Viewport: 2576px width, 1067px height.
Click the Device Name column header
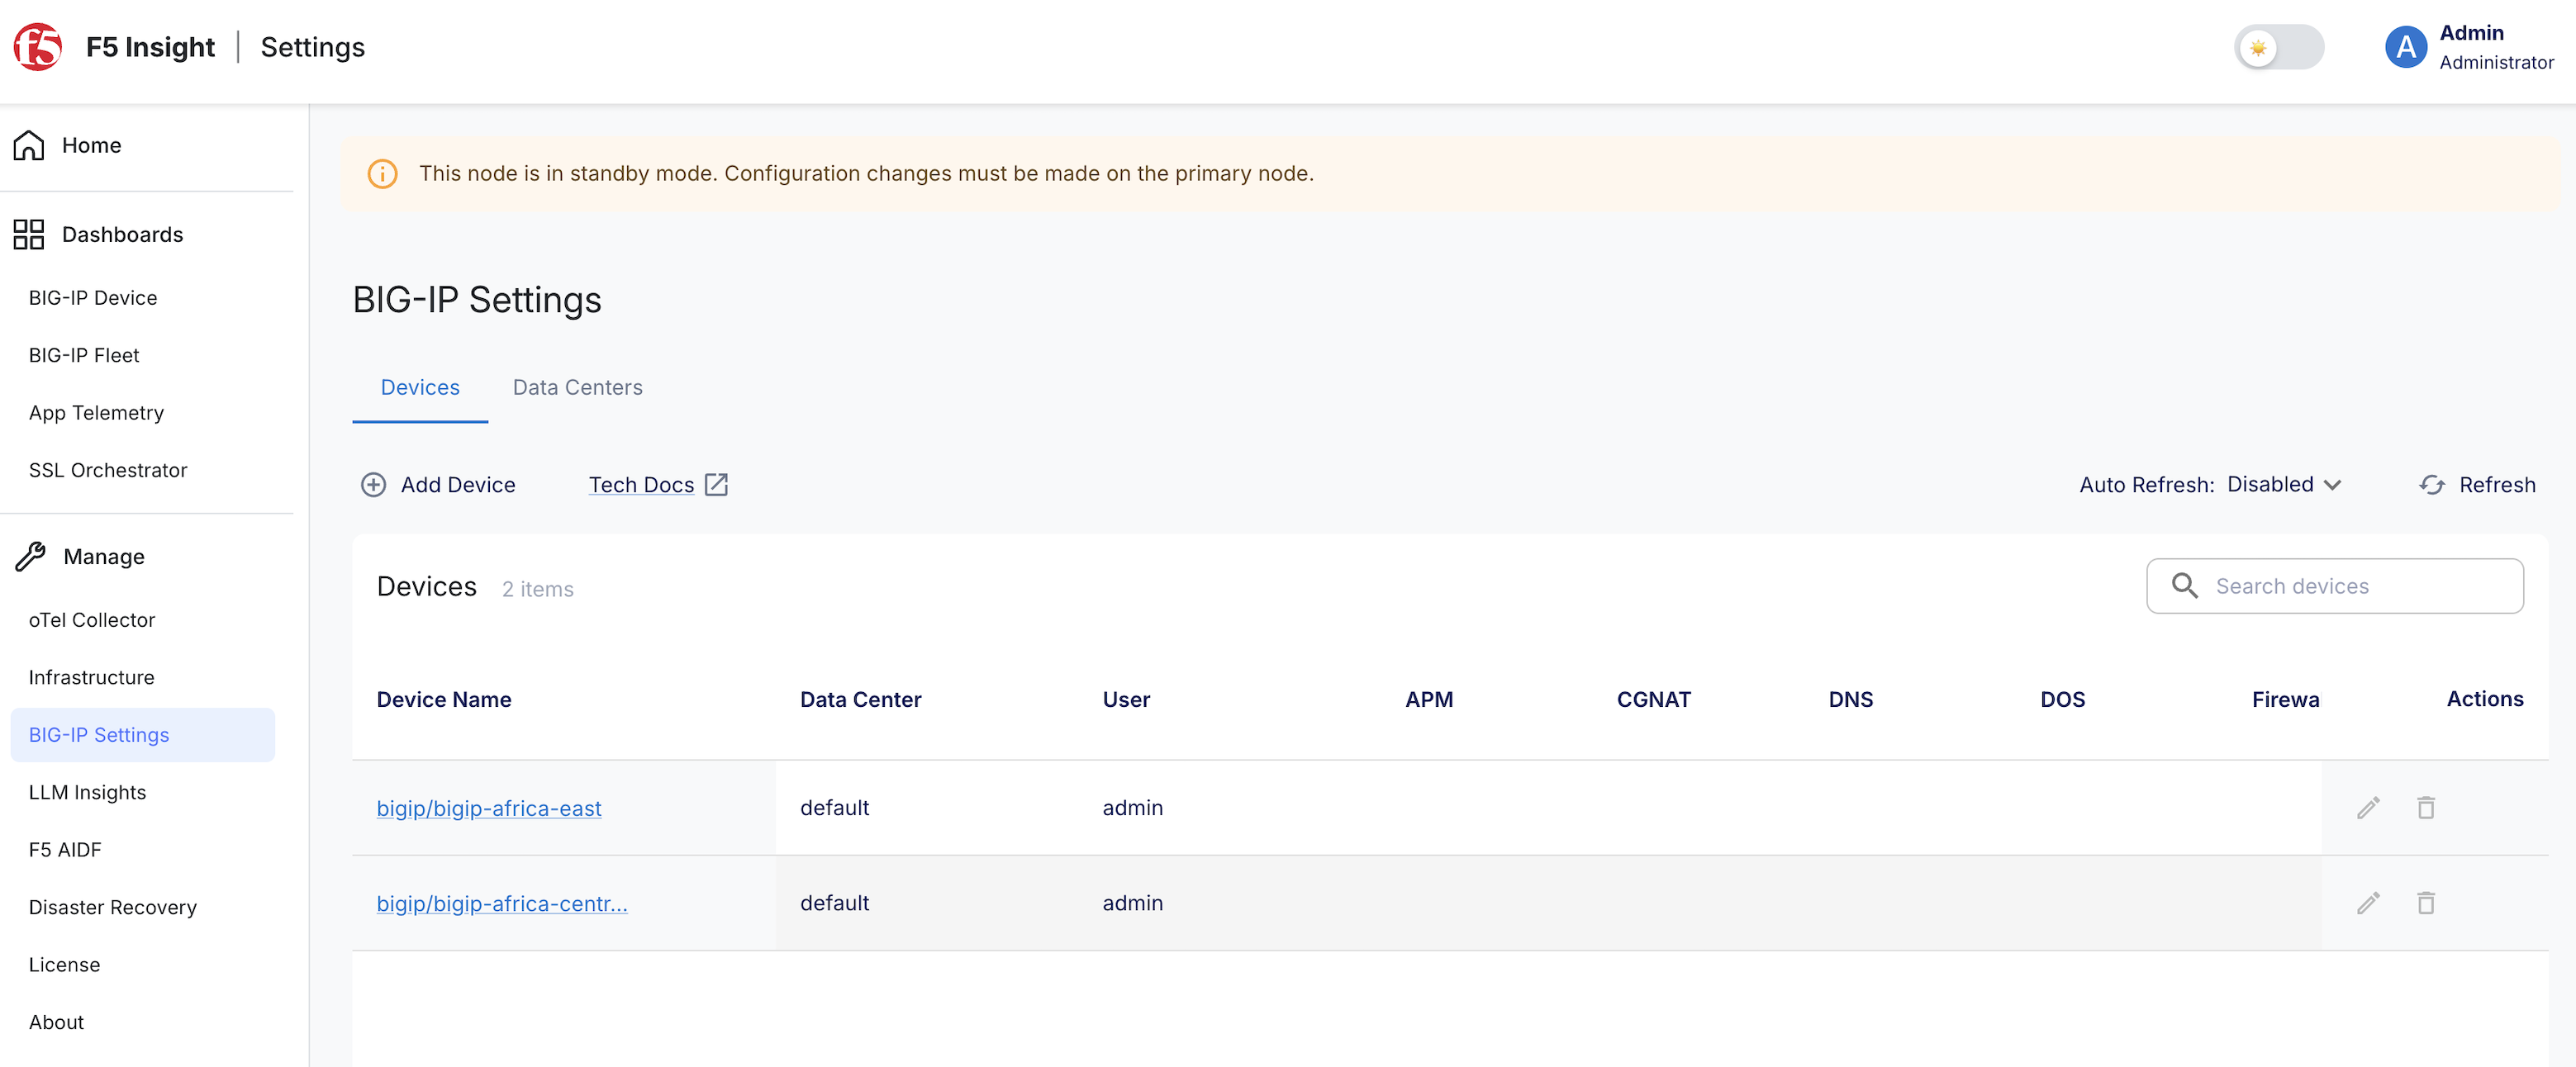coord(444,700)
